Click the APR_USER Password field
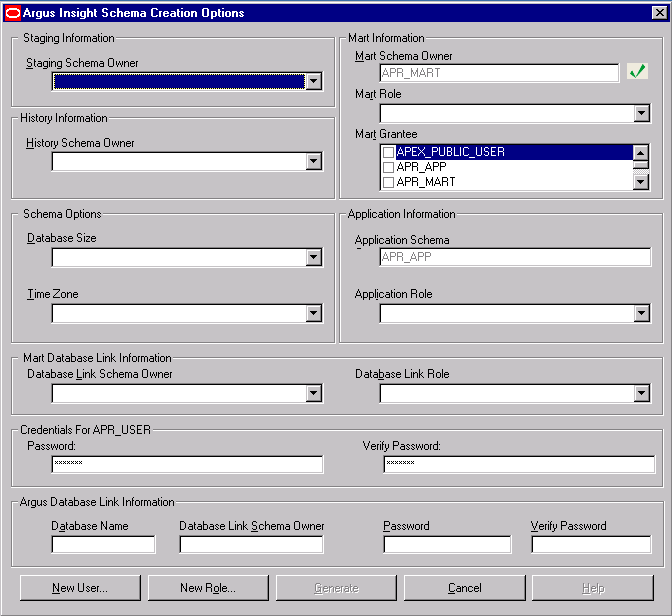The image size is (672, 616). [187, 464]
